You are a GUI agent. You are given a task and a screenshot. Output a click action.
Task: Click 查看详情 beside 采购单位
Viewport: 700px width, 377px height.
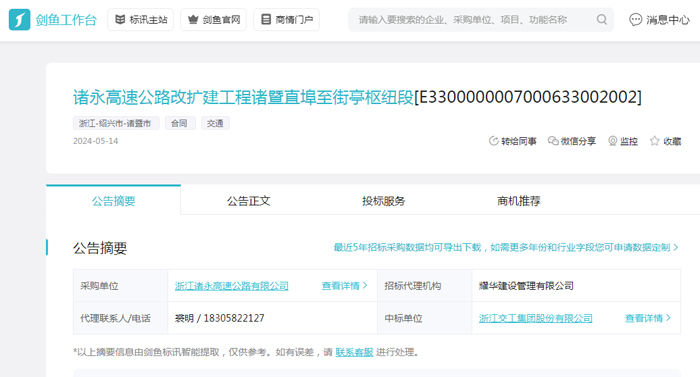[x=344, y=286]
